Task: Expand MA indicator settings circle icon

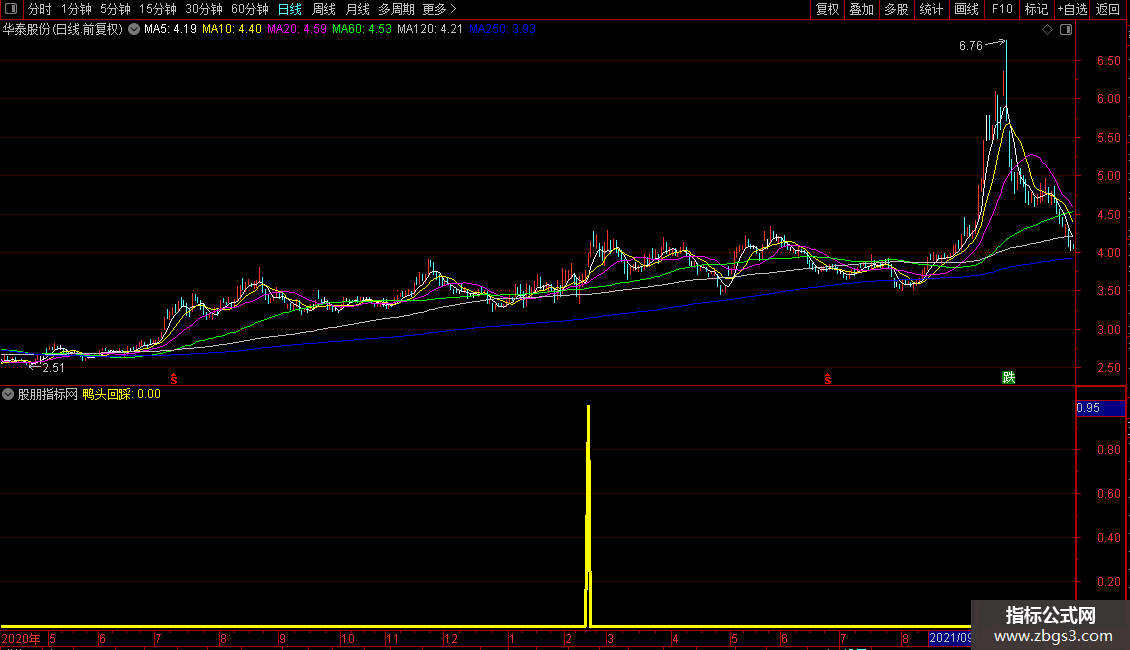Action: (134, 30)
